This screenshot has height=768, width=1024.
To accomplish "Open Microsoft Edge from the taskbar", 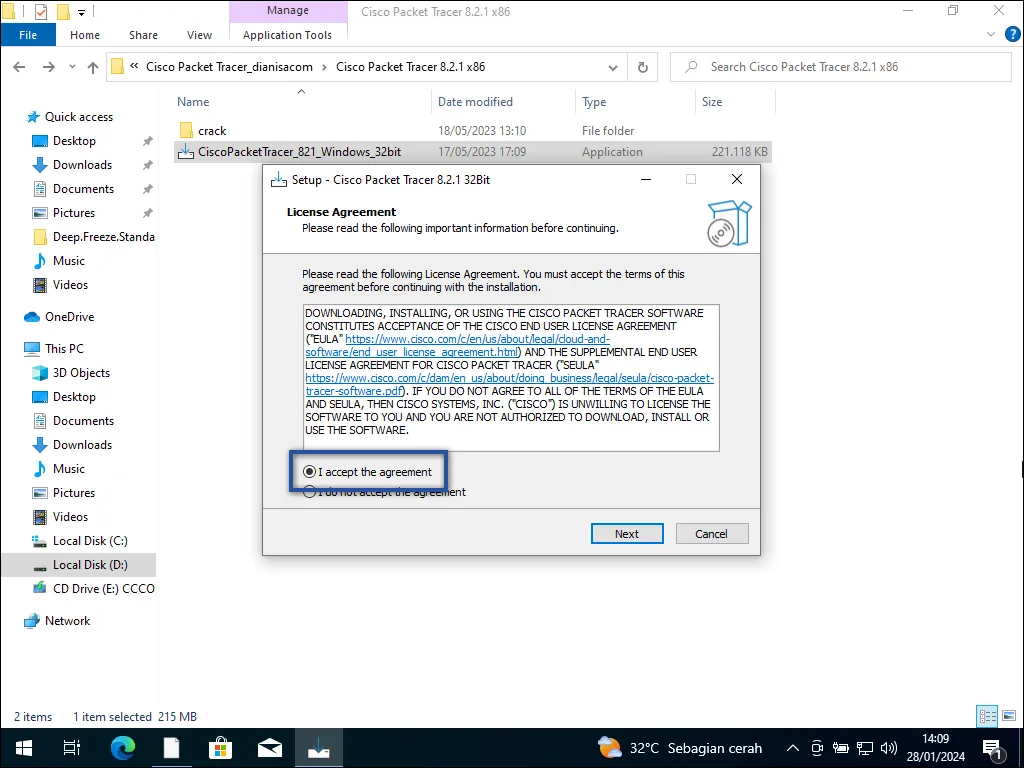I will click(122, 748).
